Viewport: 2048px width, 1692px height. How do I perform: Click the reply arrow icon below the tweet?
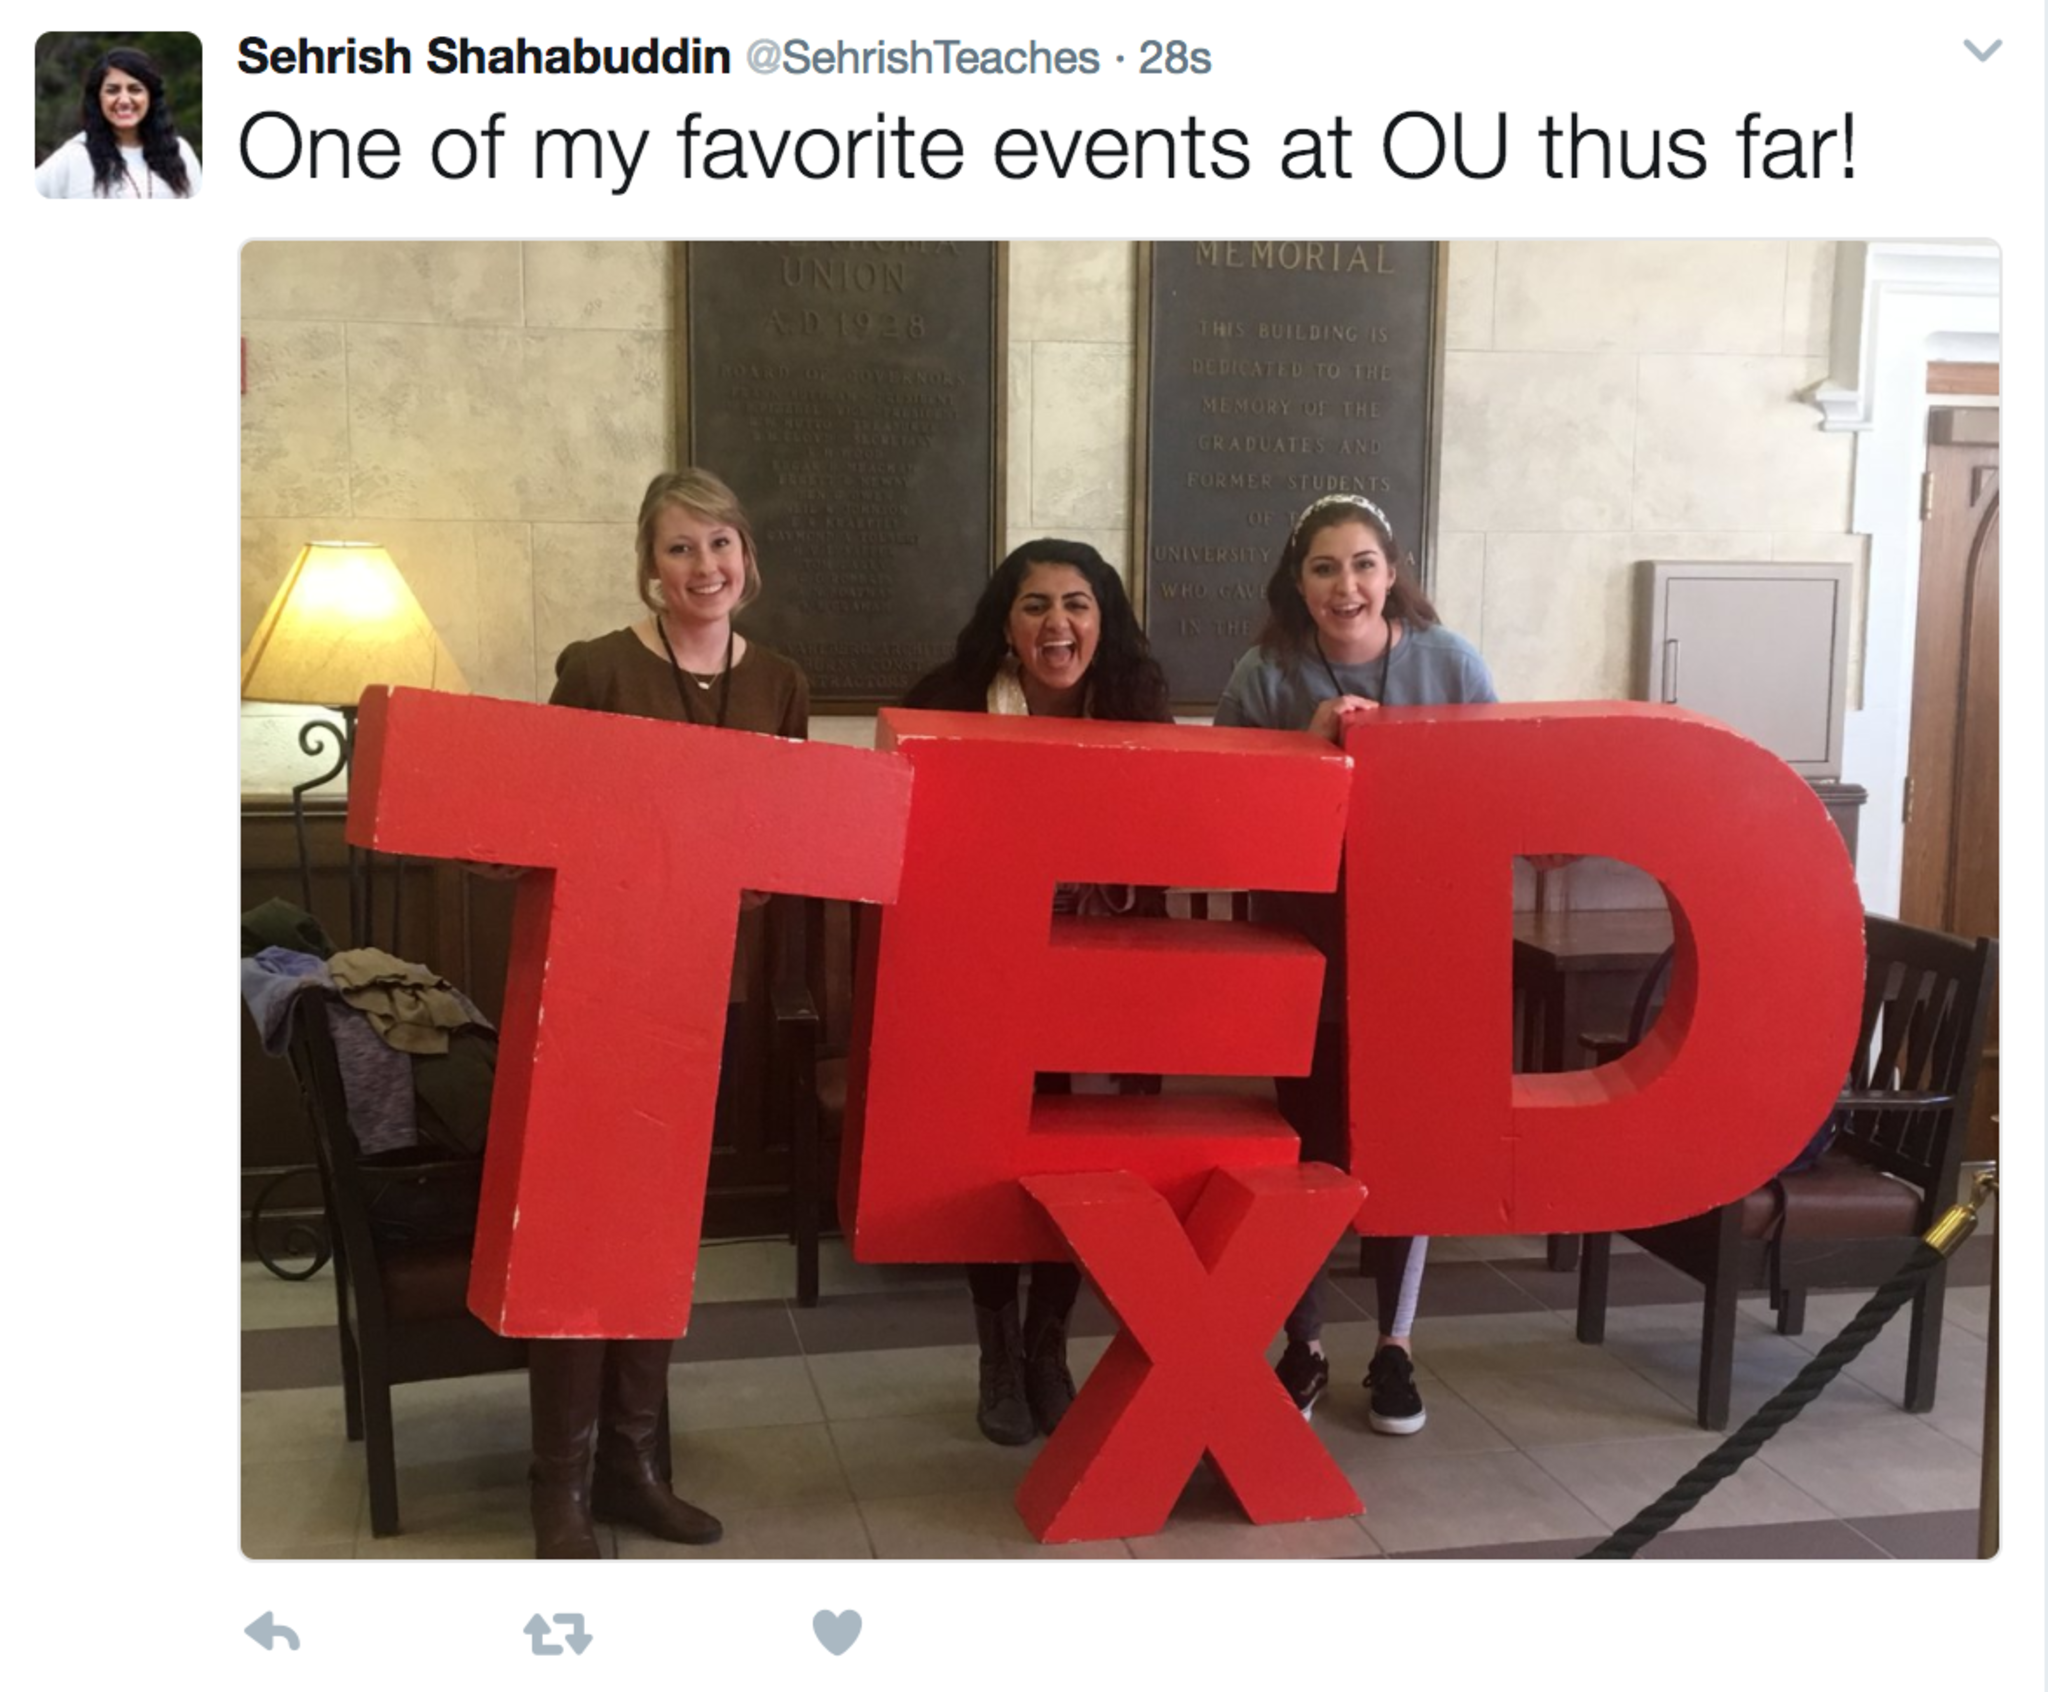[272, 1632]
